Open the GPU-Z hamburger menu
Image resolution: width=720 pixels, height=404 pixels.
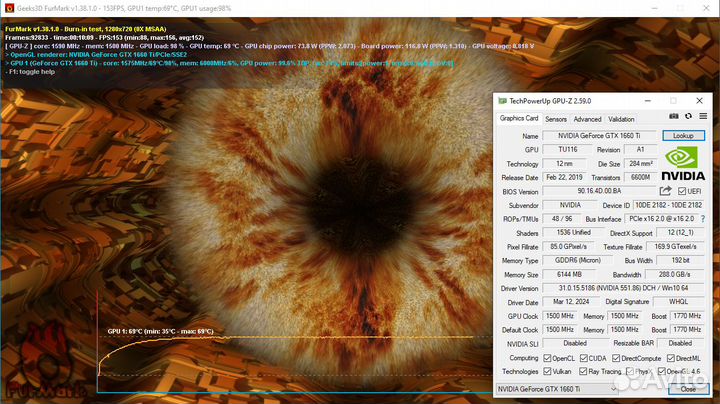click(x=704, y=118)
